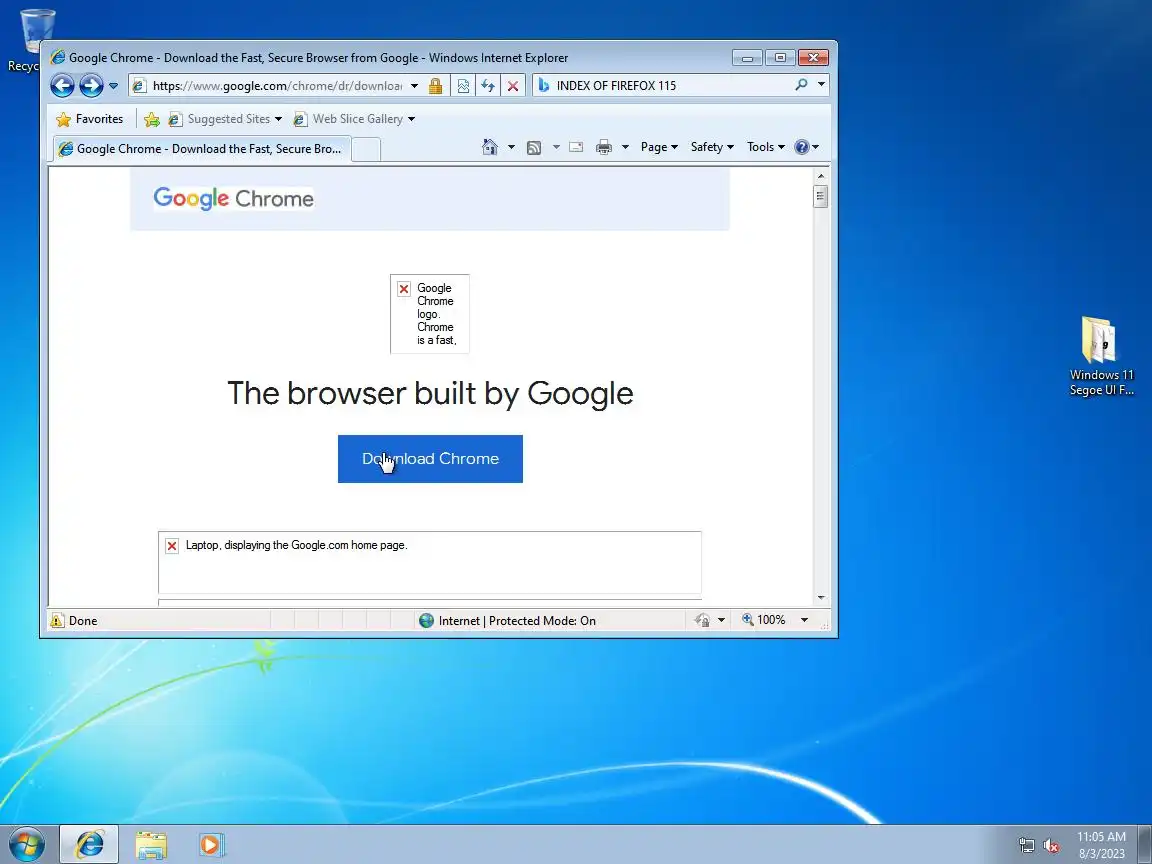Screen dimensions: 1152x864
Task: Click the broken Chrome logo image placeholder
Action: pos(430,314)
